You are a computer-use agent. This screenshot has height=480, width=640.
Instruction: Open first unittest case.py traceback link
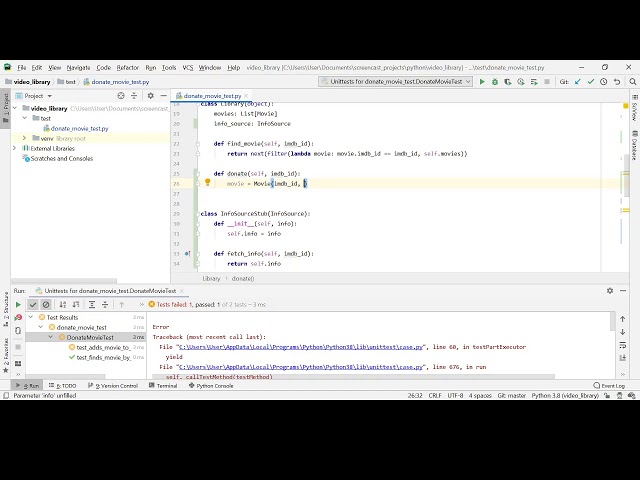(301, 347)
